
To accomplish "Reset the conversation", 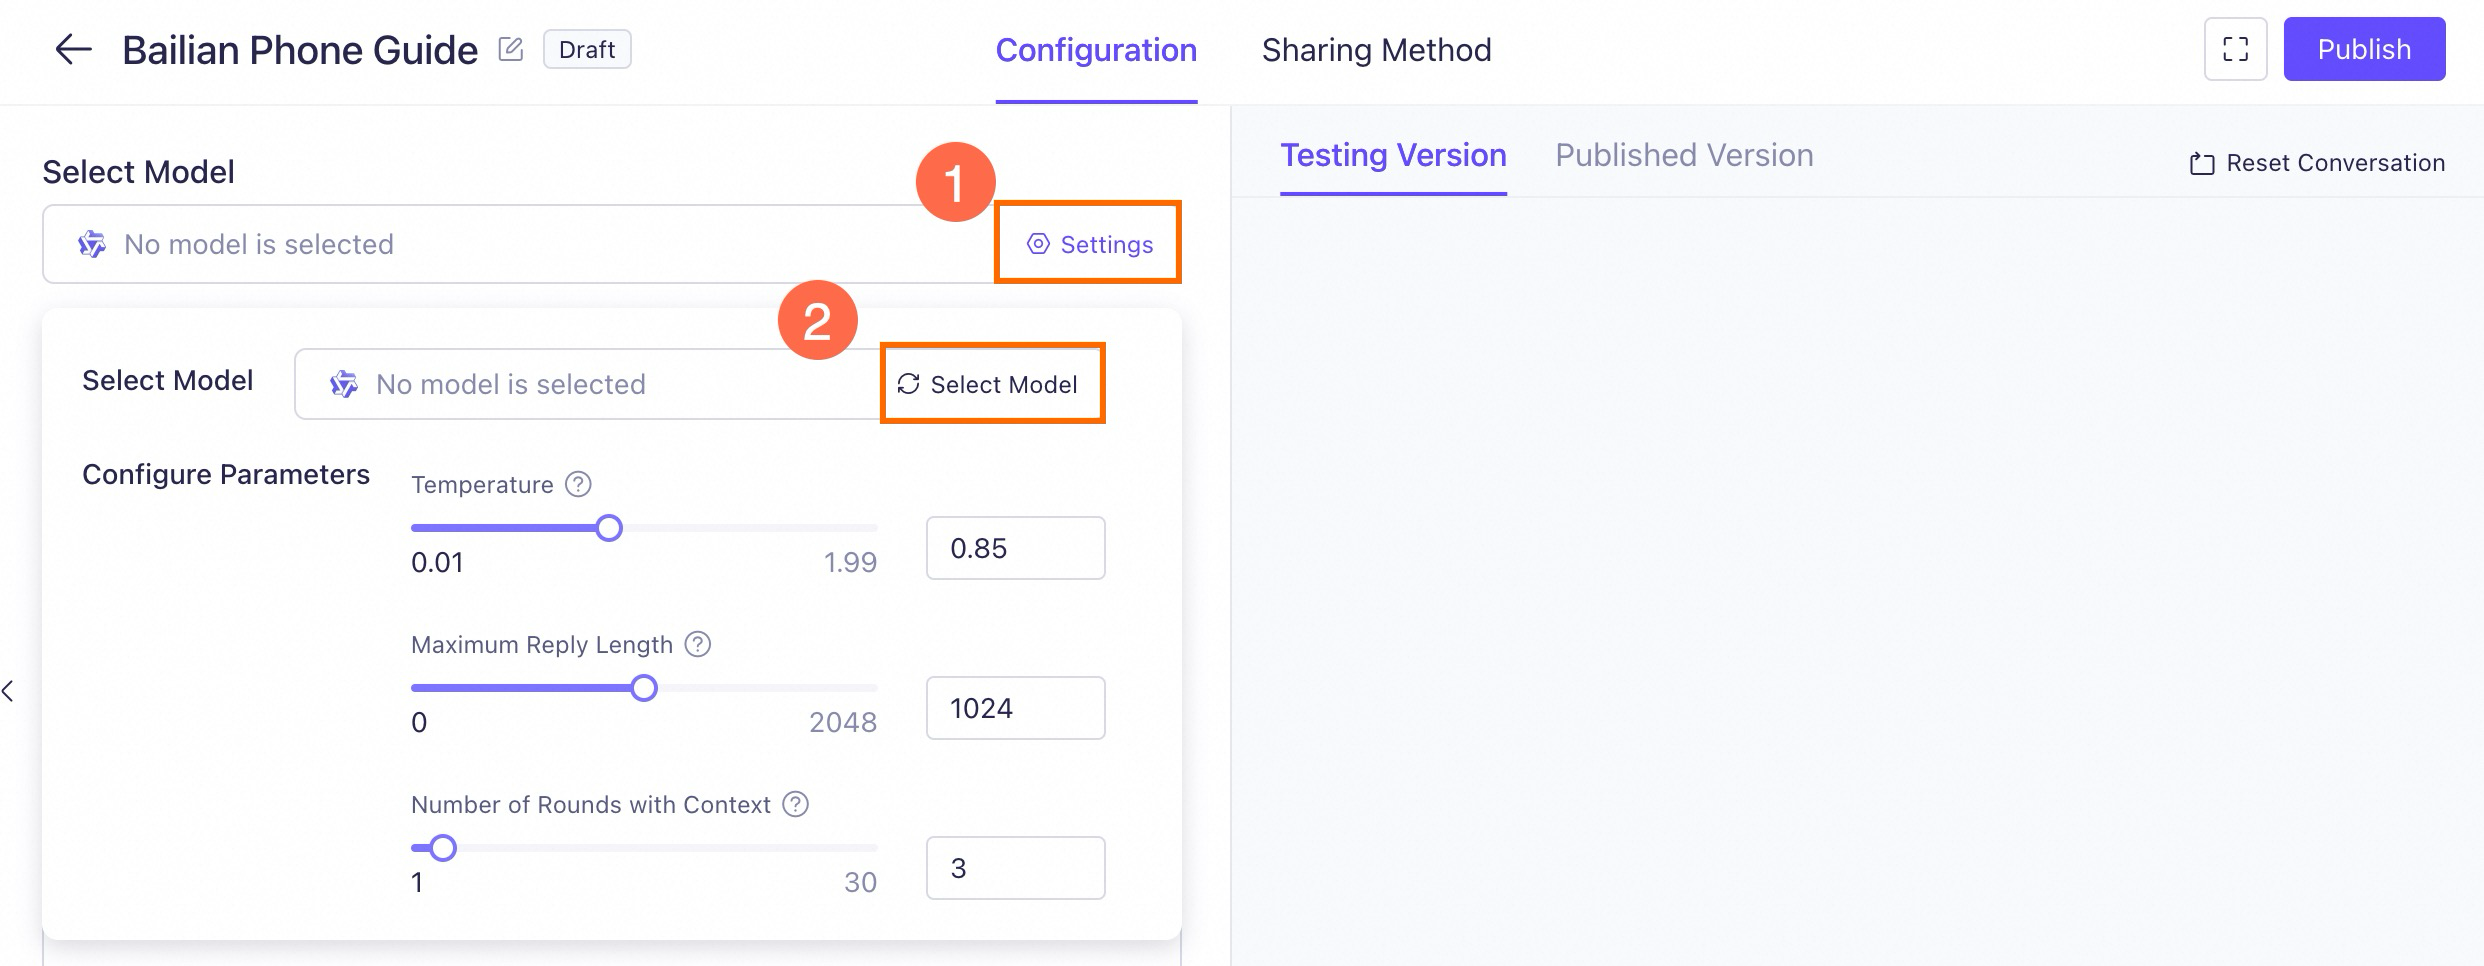I will 2317,163.
